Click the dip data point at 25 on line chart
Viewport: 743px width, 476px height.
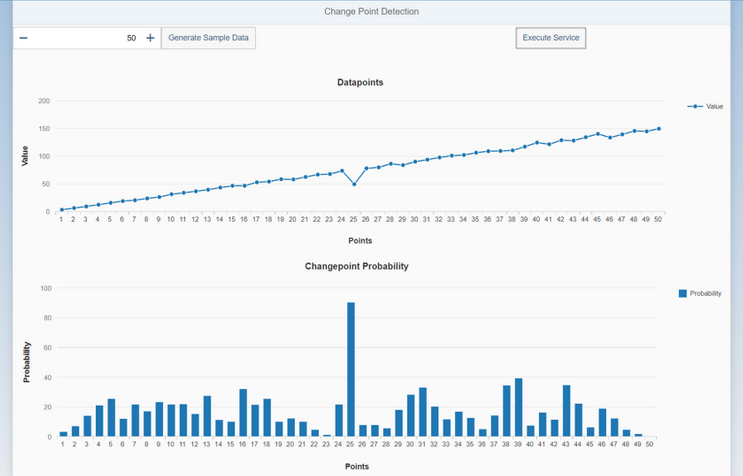(354, 184)
